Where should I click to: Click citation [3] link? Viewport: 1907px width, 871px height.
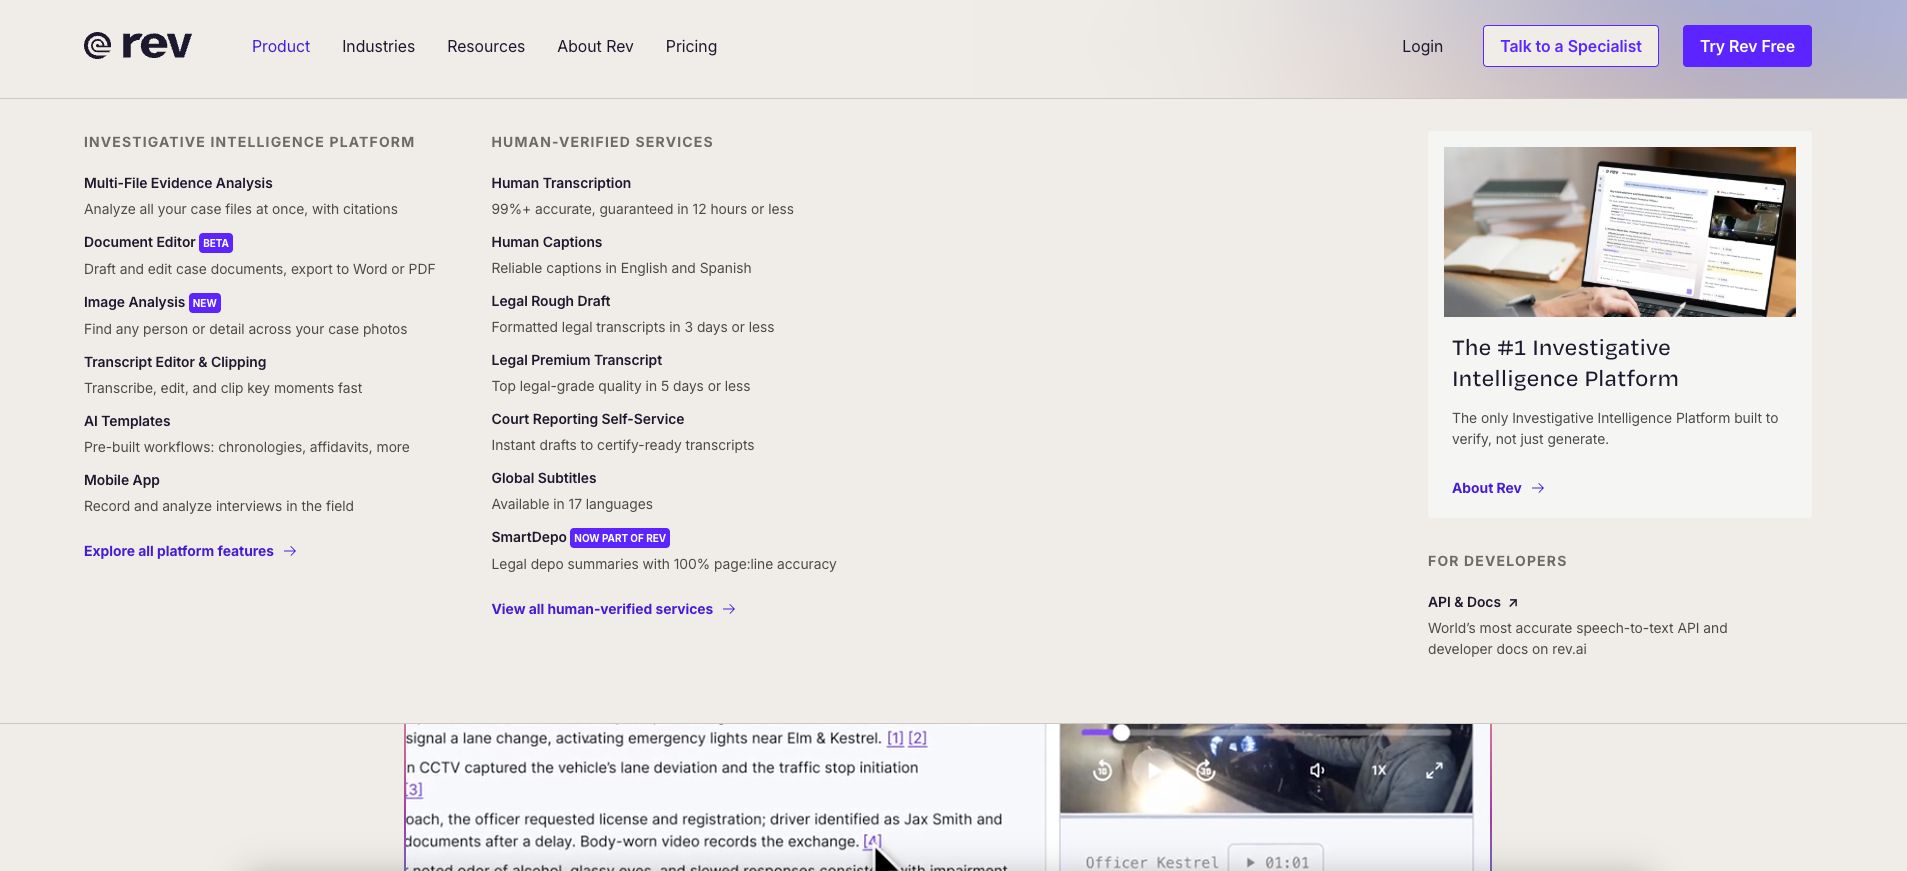[x=414, y=789]
